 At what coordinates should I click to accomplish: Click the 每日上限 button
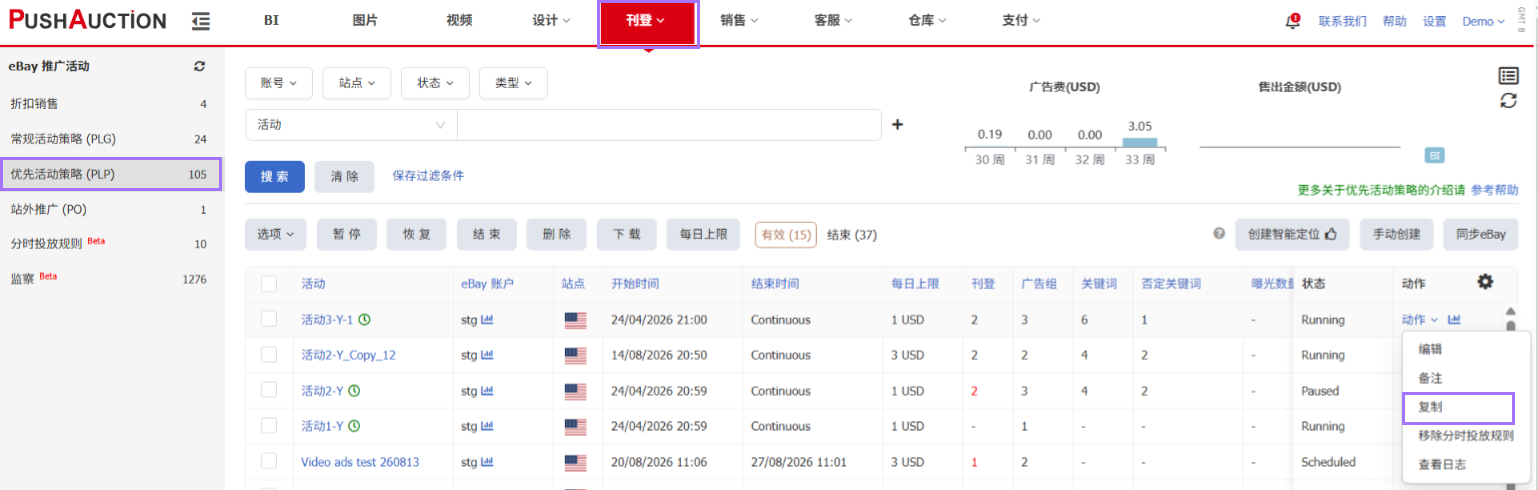pos(703,234)
